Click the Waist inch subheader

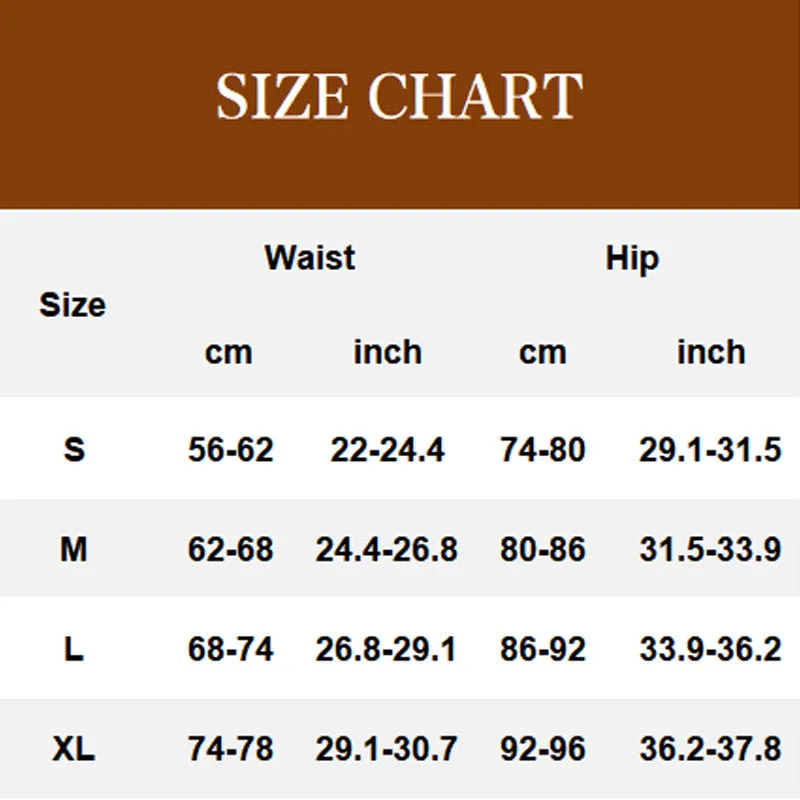click(388, 352)
